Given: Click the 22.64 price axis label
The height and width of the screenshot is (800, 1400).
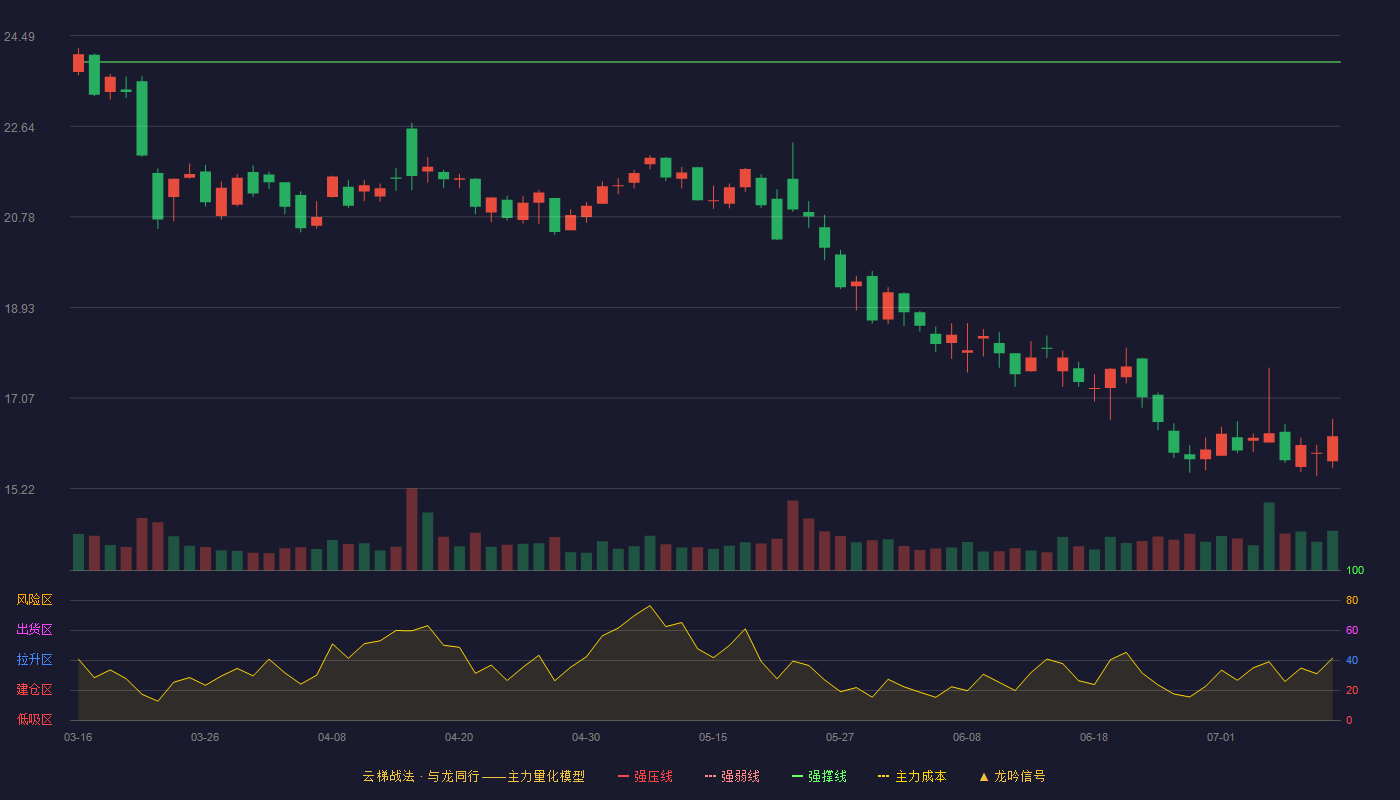Looking at the screenshot, I should (19, 128).
